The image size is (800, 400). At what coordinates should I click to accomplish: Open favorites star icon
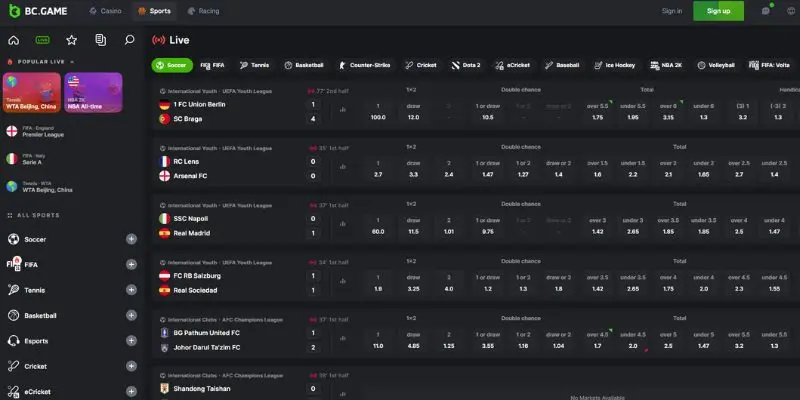(71, 40)
